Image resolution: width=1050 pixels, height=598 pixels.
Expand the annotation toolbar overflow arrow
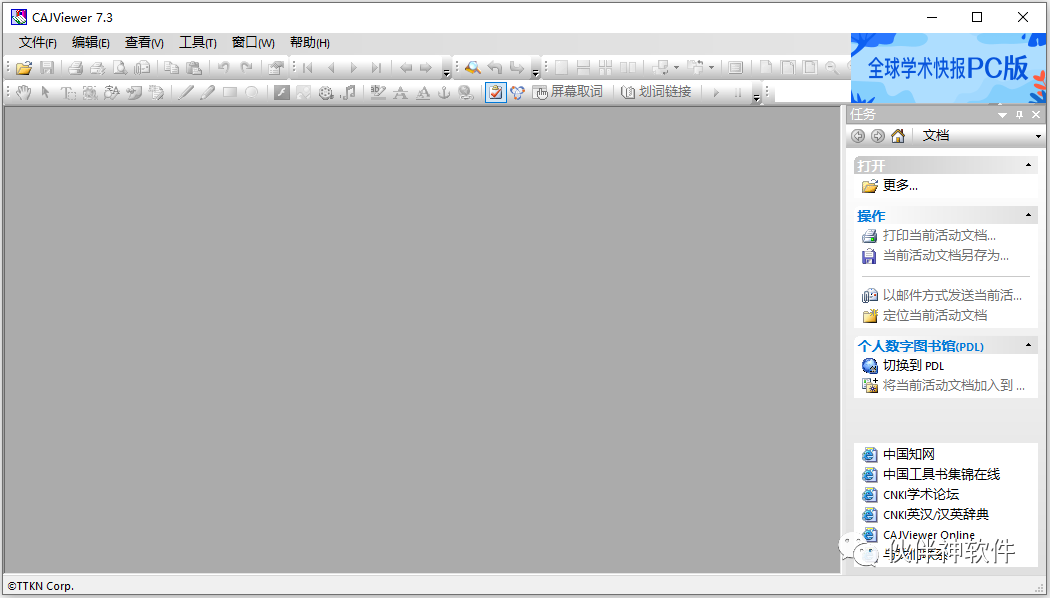point(756,98)
